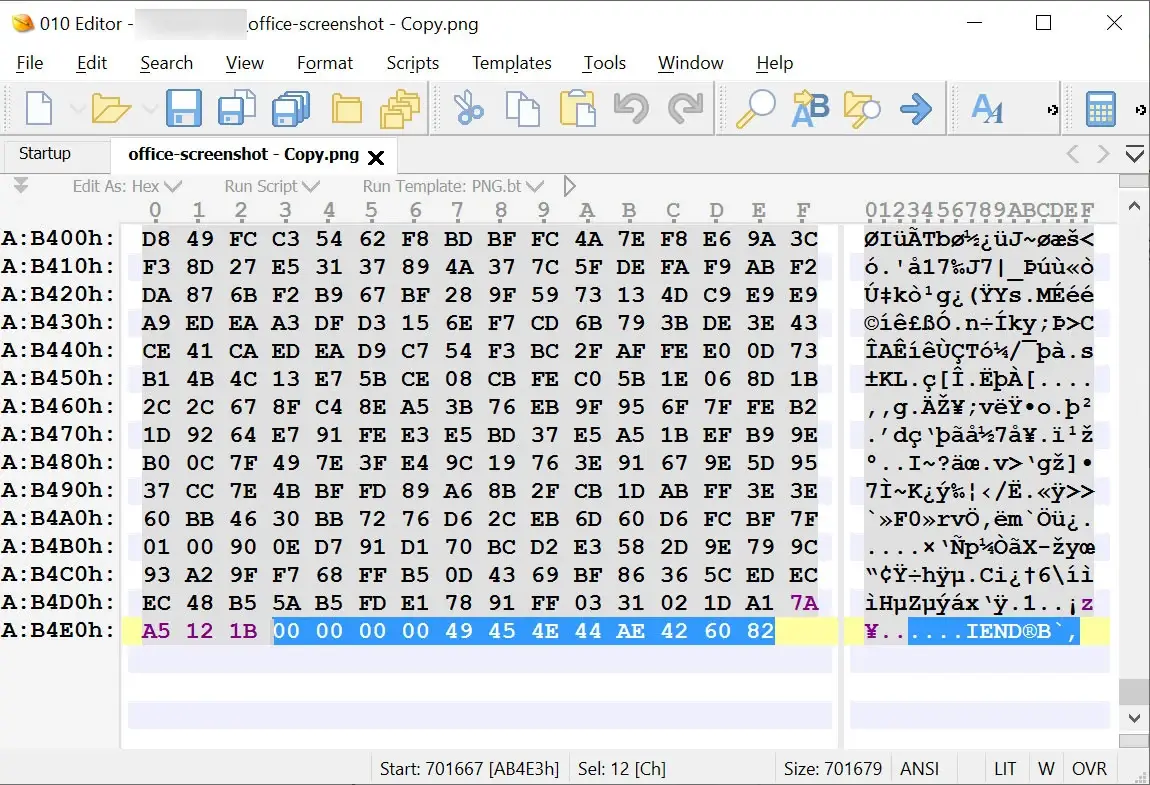
Task: Click address A:B4E0h row label
Action: (58, 630)
